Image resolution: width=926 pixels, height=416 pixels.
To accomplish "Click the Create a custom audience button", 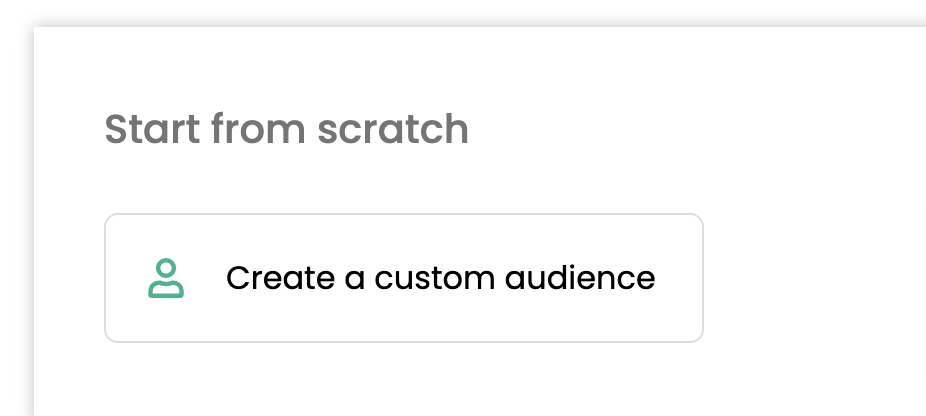I will coord(404,278).
